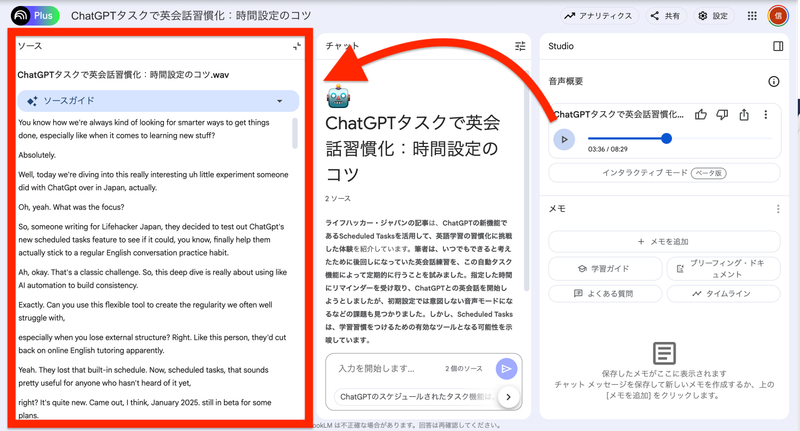Click the メモを追加 button
Image resolution: width=800 pixels, height=431 pixels.
(664, 242)
